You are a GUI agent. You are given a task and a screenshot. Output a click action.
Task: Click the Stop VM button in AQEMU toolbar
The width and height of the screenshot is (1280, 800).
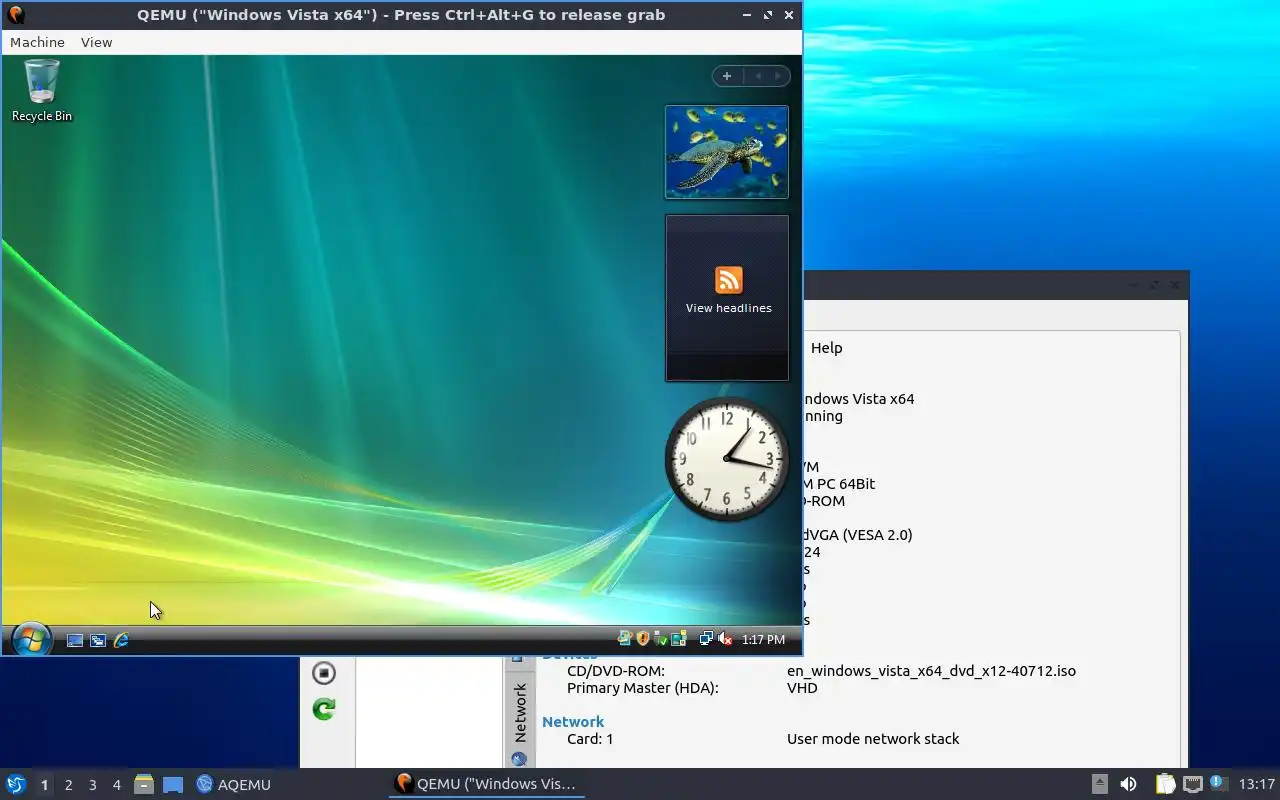(x=323, y=673)
